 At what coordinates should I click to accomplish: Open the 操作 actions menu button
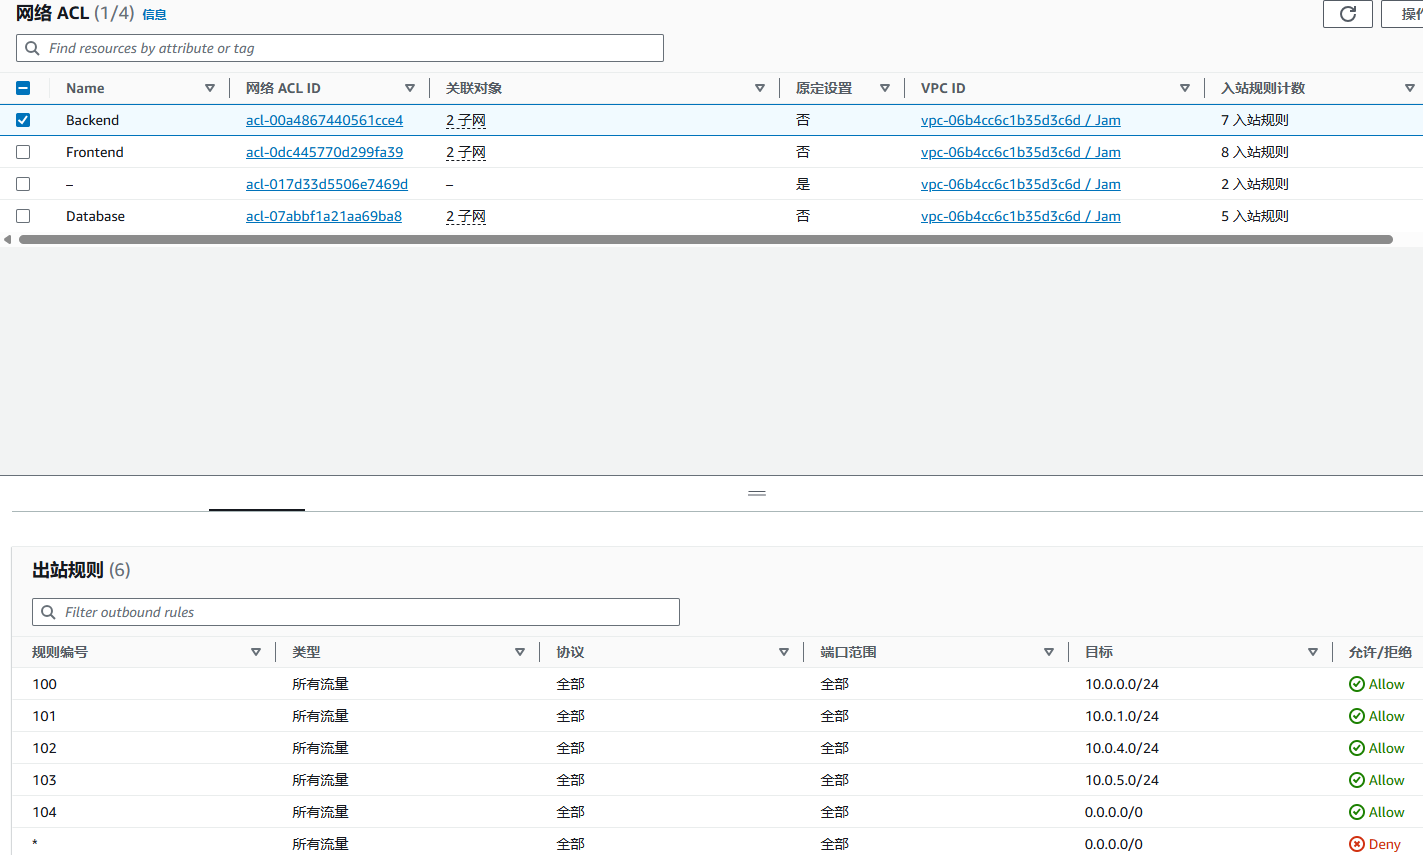coord(1402,14)
